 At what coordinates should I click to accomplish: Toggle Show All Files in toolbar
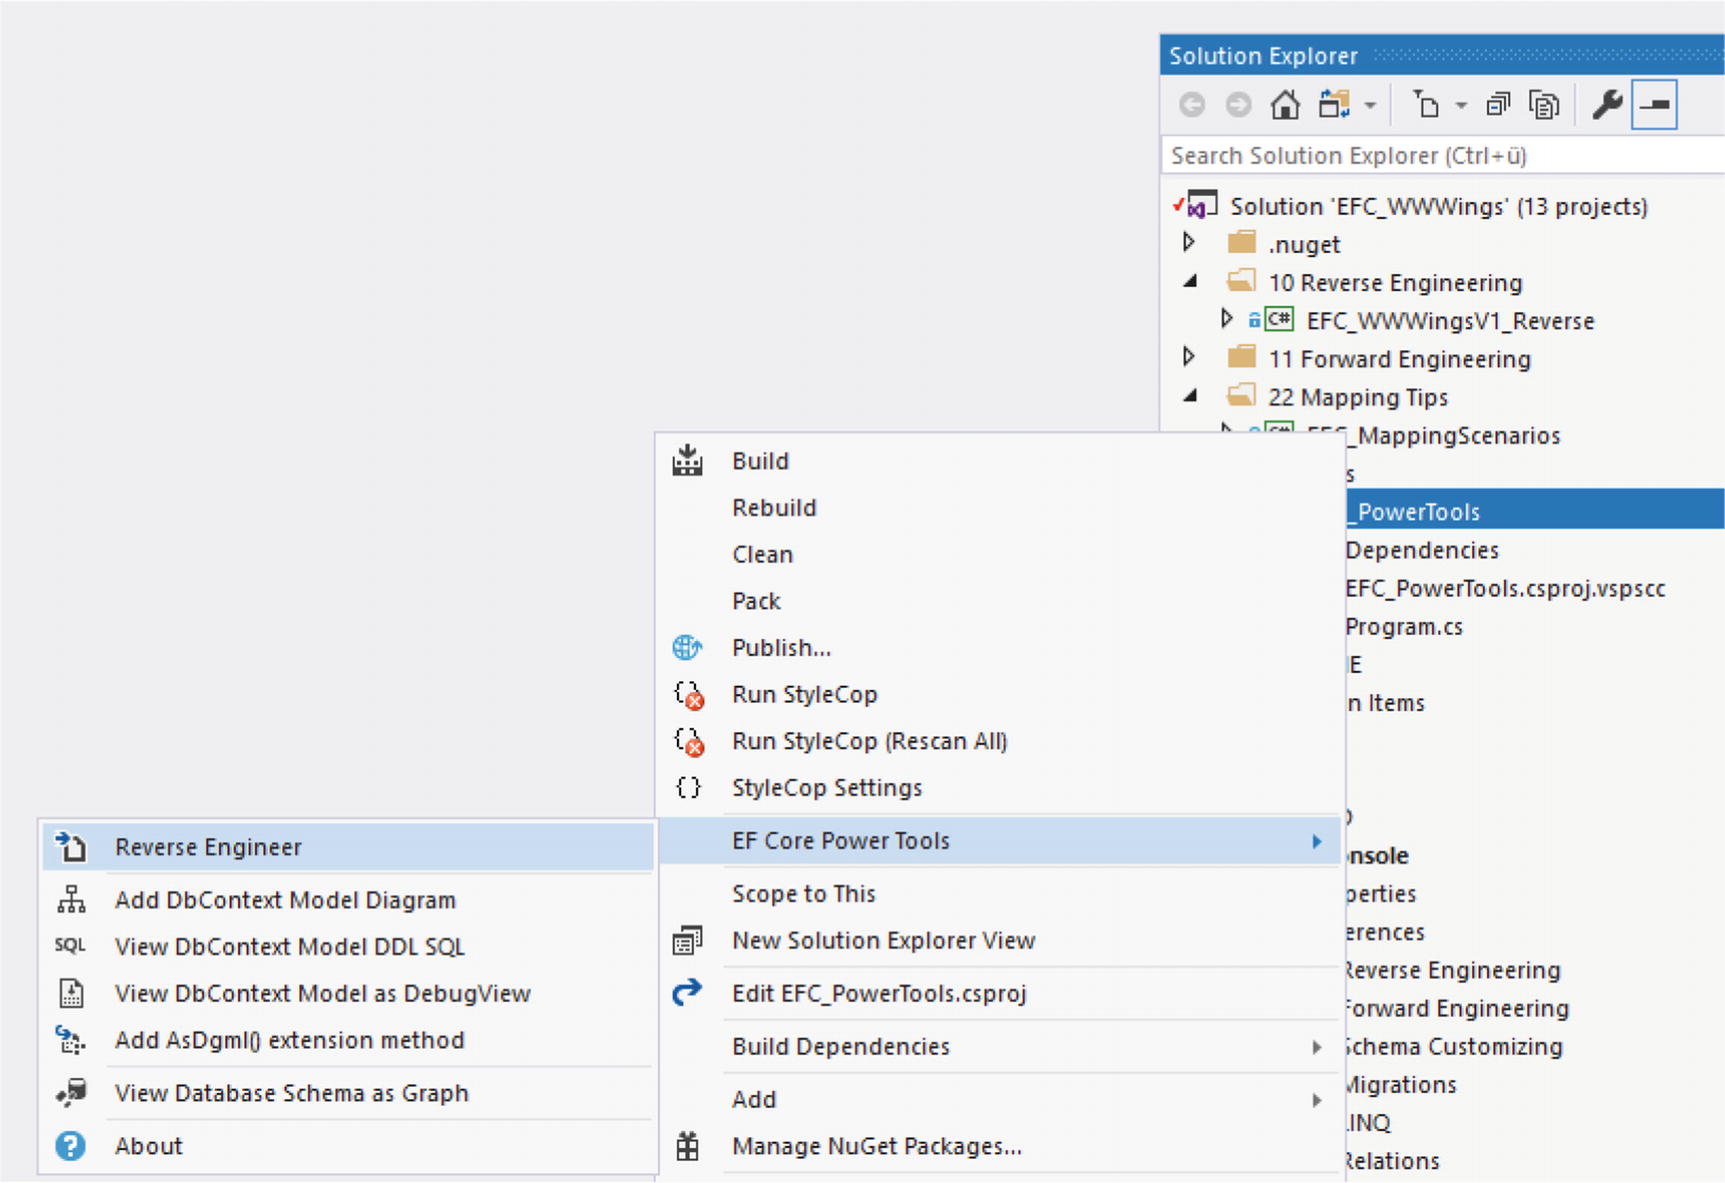tap(1544, 105)
